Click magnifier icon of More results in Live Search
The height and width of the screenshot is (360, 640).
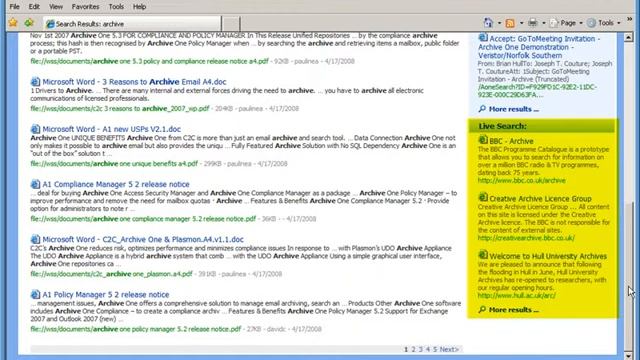(x=482, y=310)
